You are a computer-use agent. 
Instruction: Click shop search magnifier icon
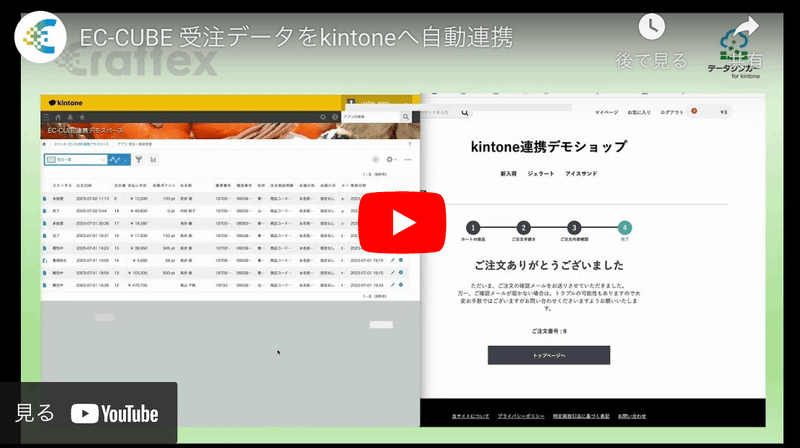(x=465, y=112)
